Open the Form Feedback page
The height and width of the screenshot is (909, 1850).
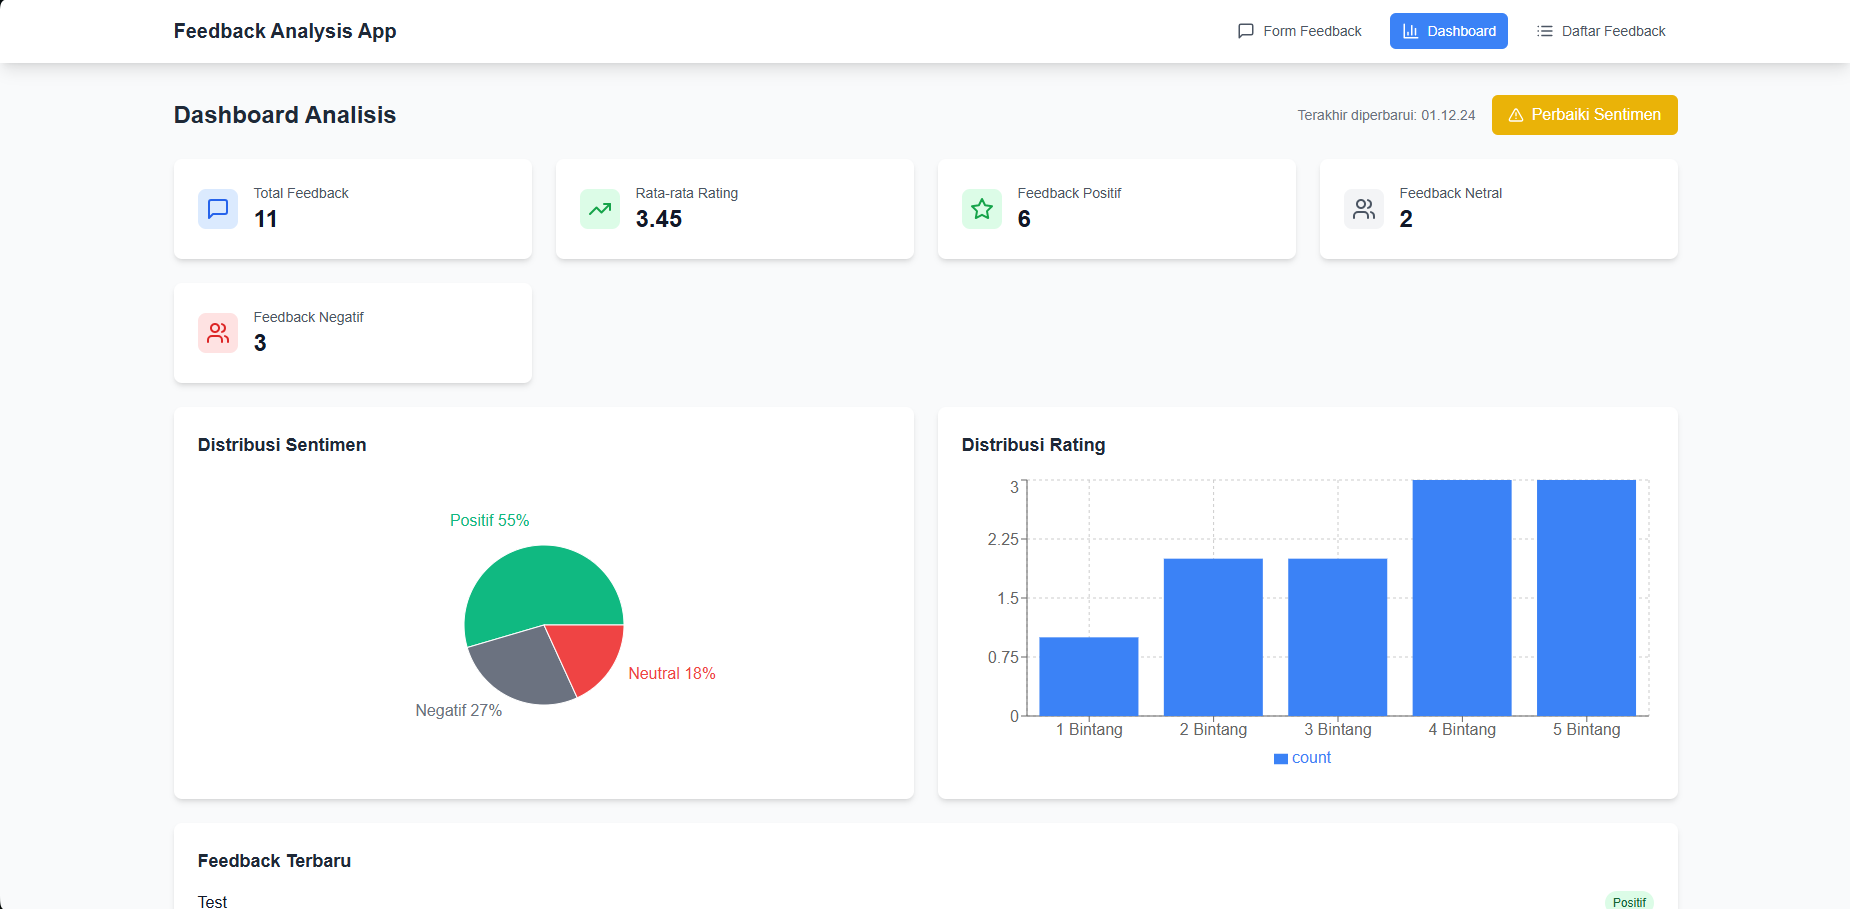[x=1300, y=31]
